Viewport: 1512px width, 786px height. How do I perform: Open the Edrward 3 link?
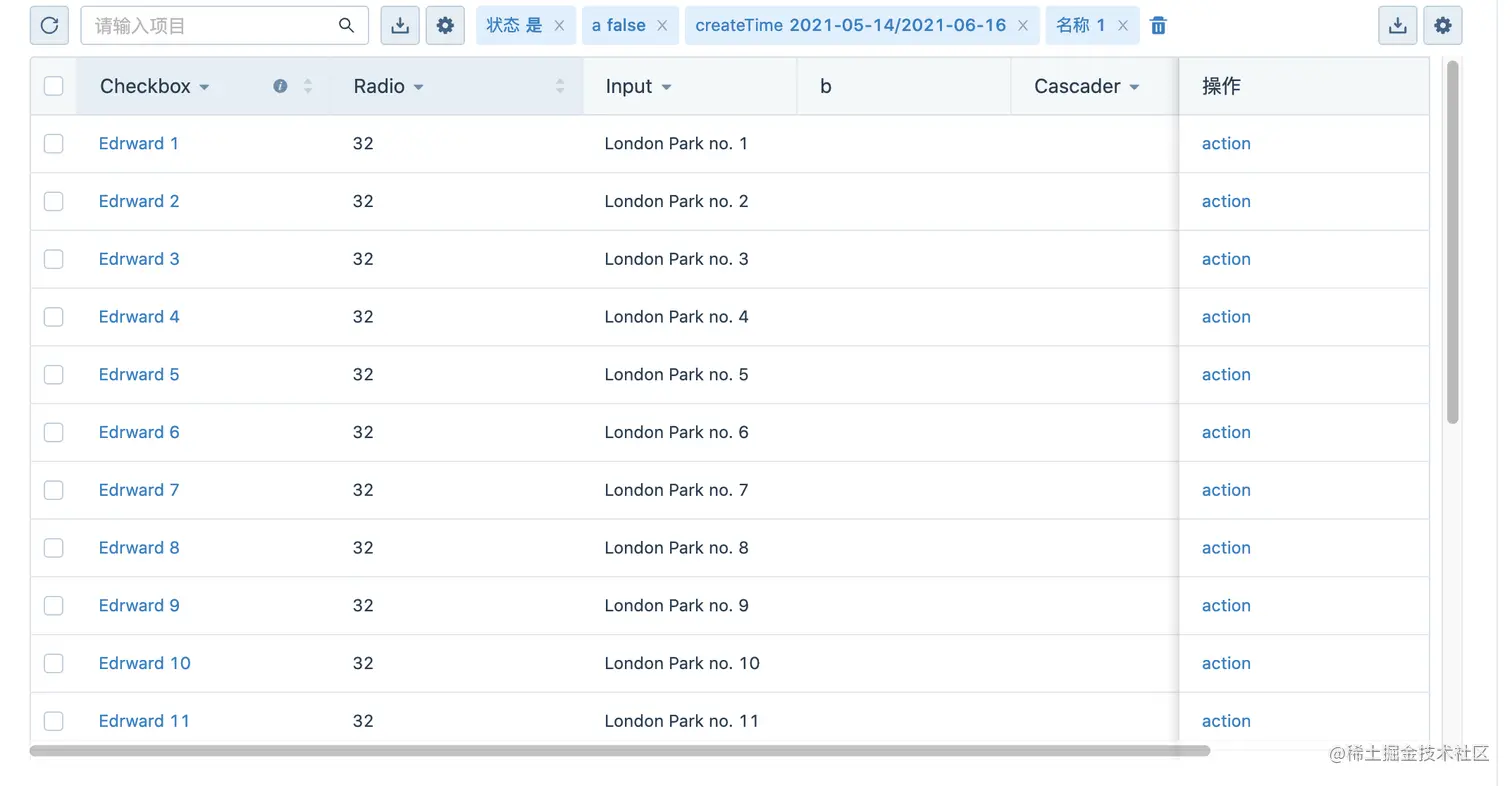(x=139, y=259)
